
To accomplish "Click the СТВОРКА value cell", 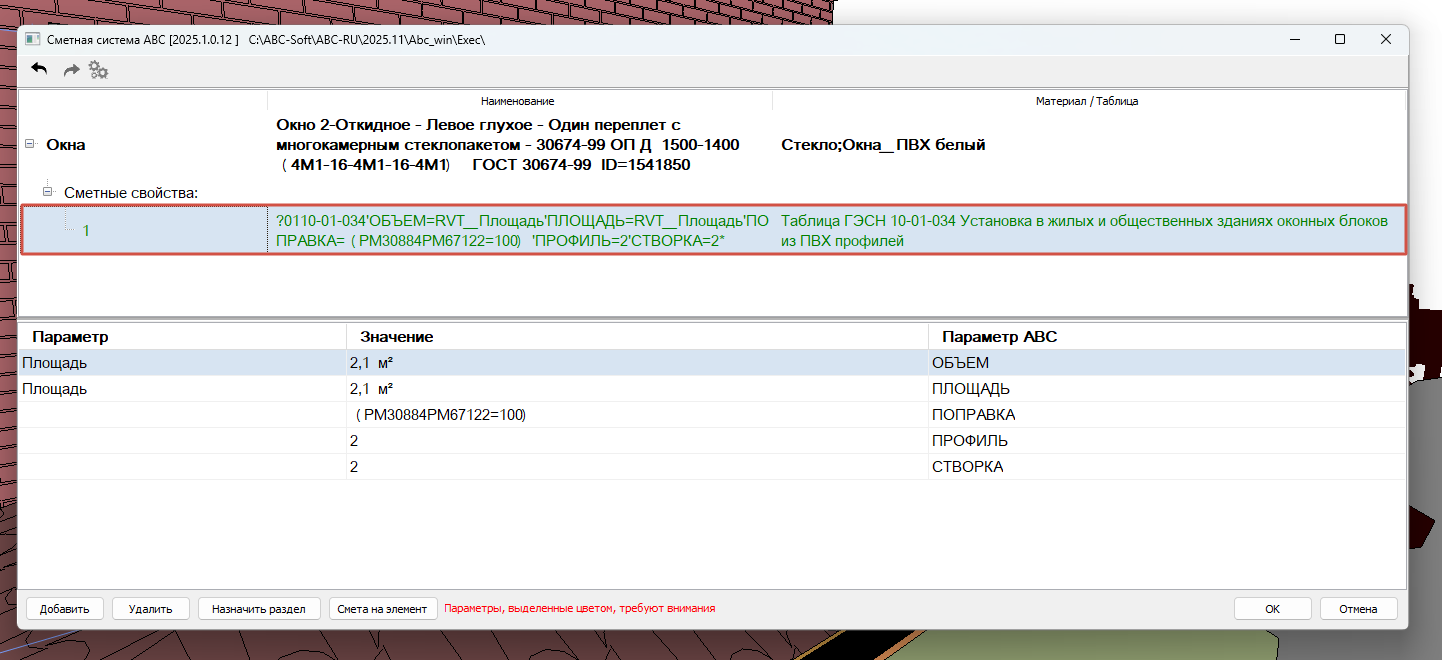I will pyautogui.click(x=637, y=467).
